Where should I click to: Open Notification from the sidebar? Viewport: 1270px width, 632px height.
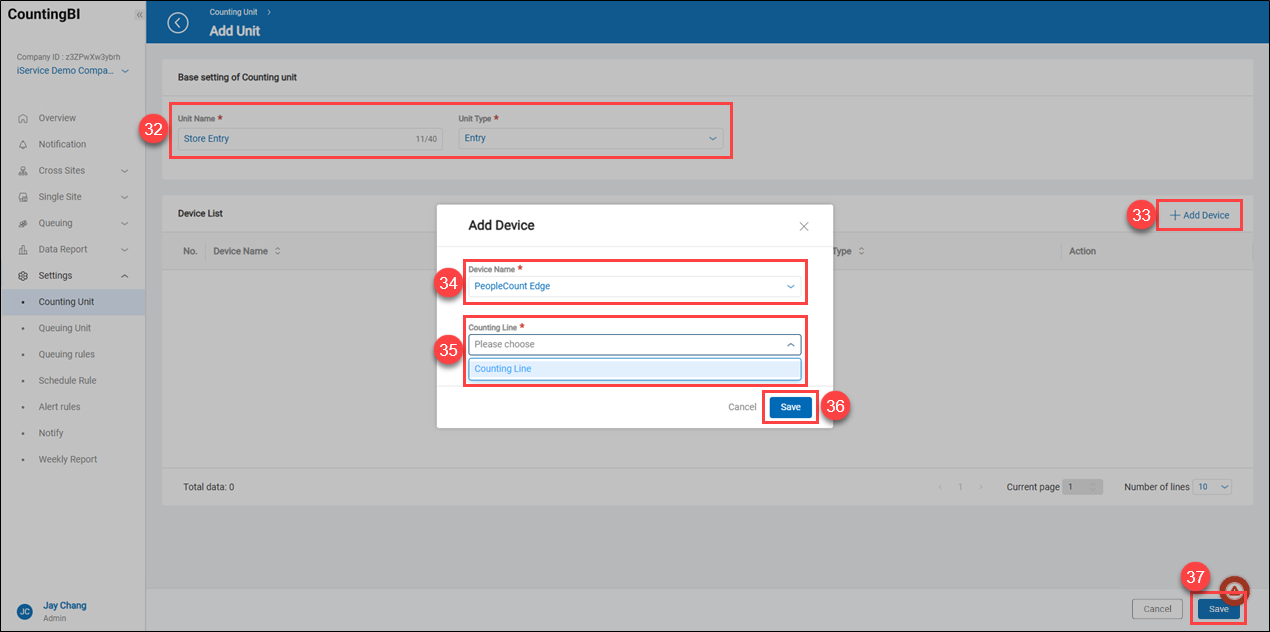[x=62, y=144]
